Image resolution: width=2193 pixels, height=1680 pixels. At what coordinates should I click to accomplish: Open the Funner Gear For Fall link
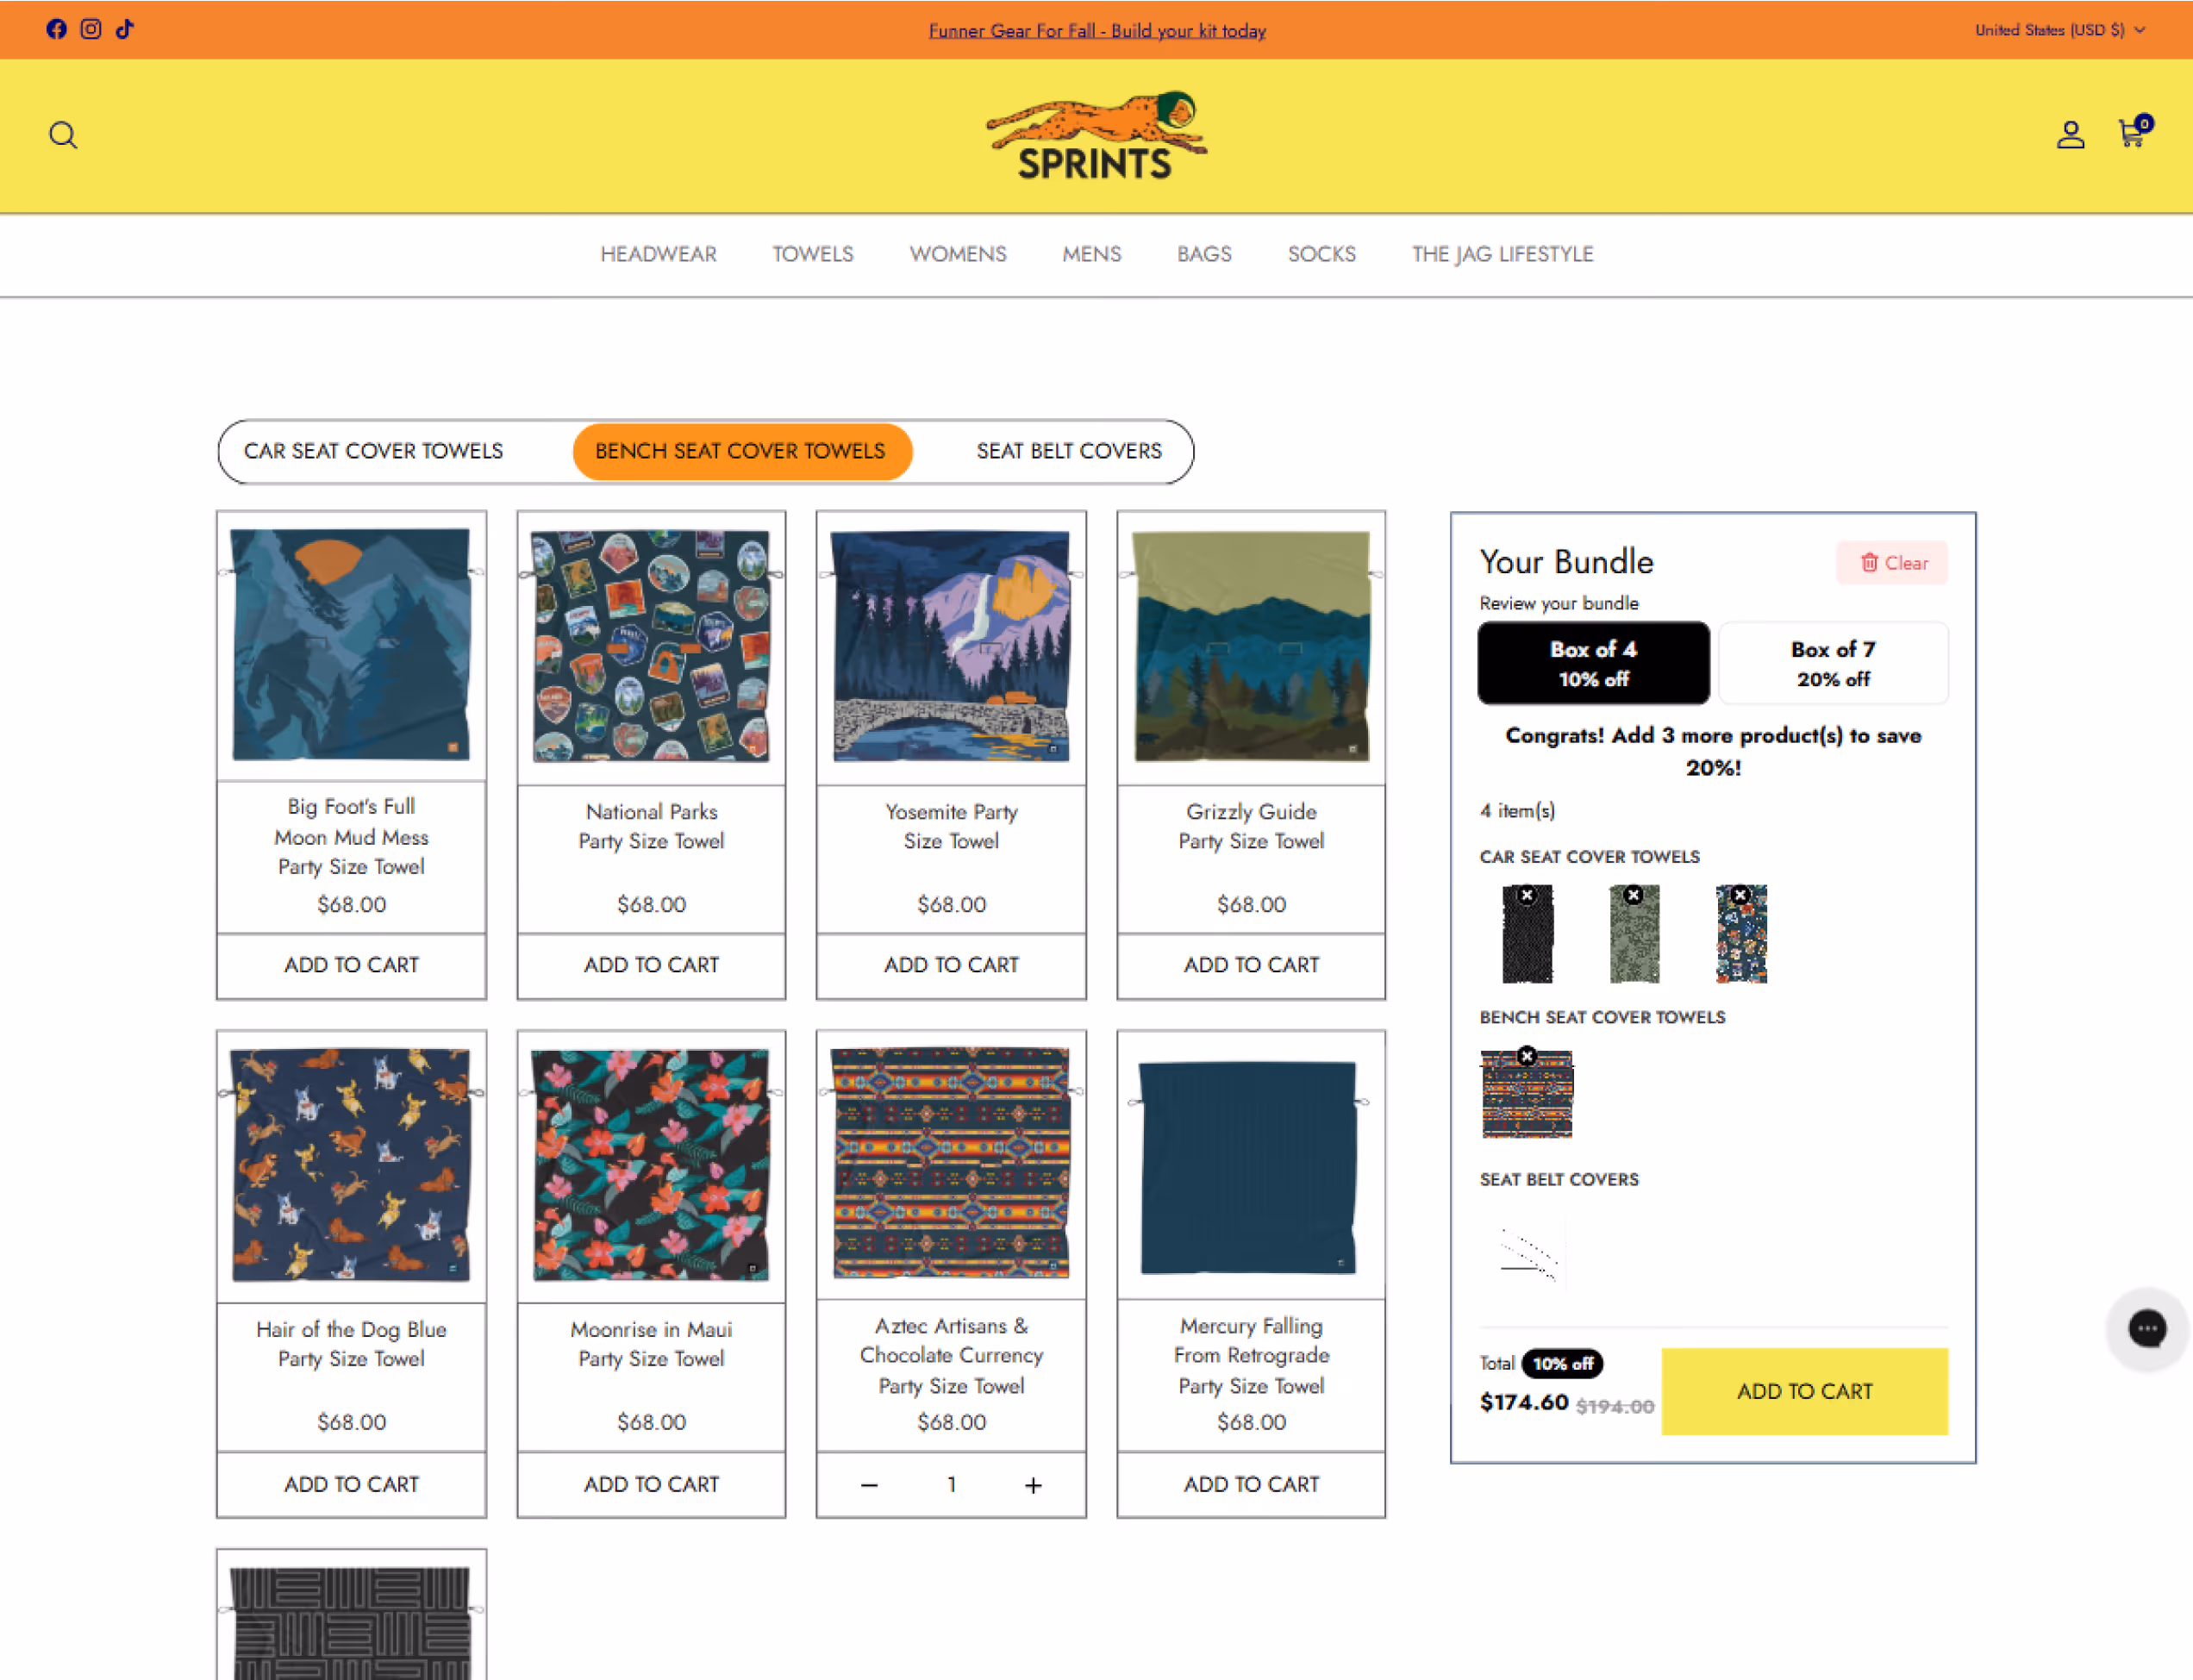coord(1096,31)
